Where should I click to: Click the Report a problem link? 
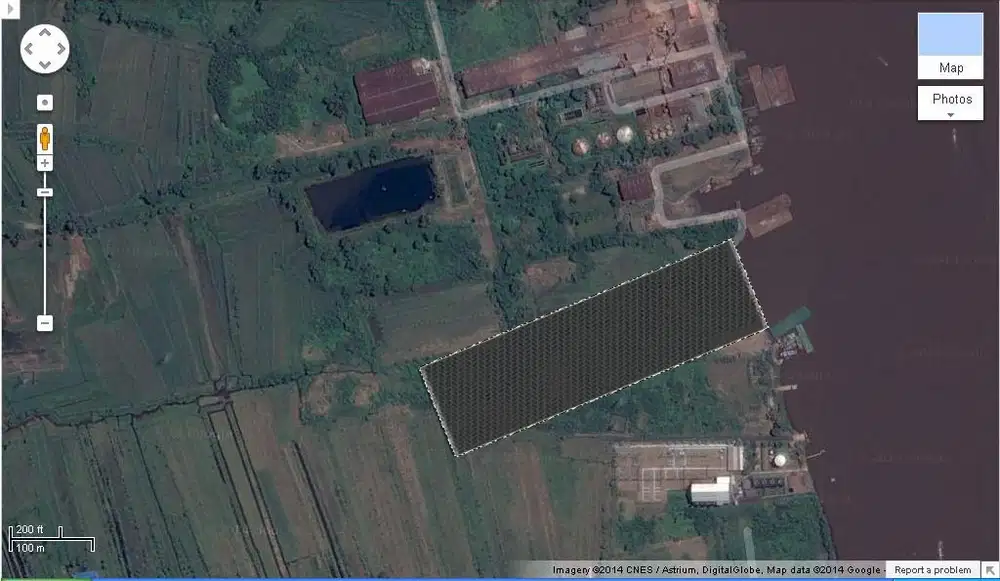pyautogui.click(x=932, y=570)
